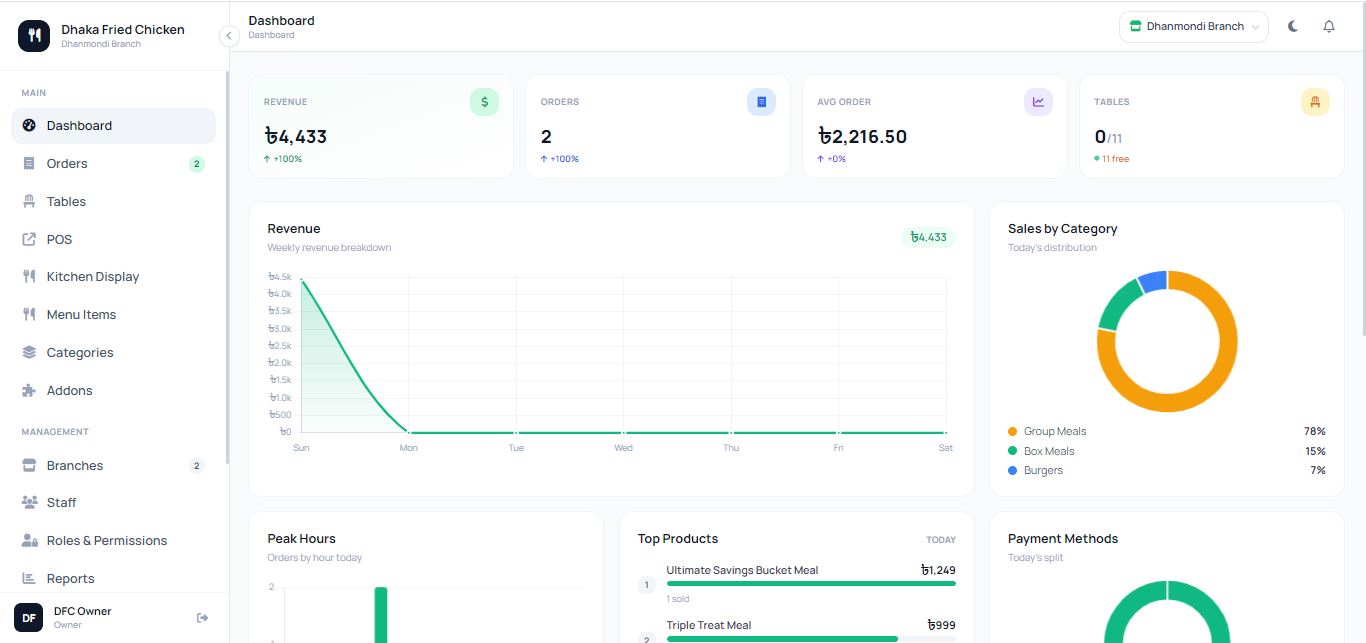Click the green Box Meals legend dot
The width and height of the screenshot is (1366, 643).
[x=1013, y=451]
